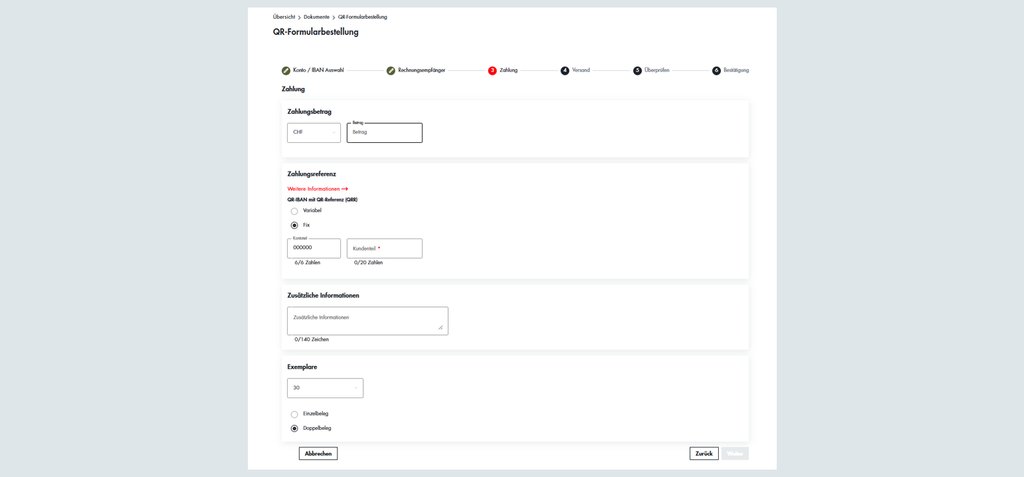Click the '0/20 Zahlen' counter text
Viewport: 1024px width, 477px height.
point(368,263)
